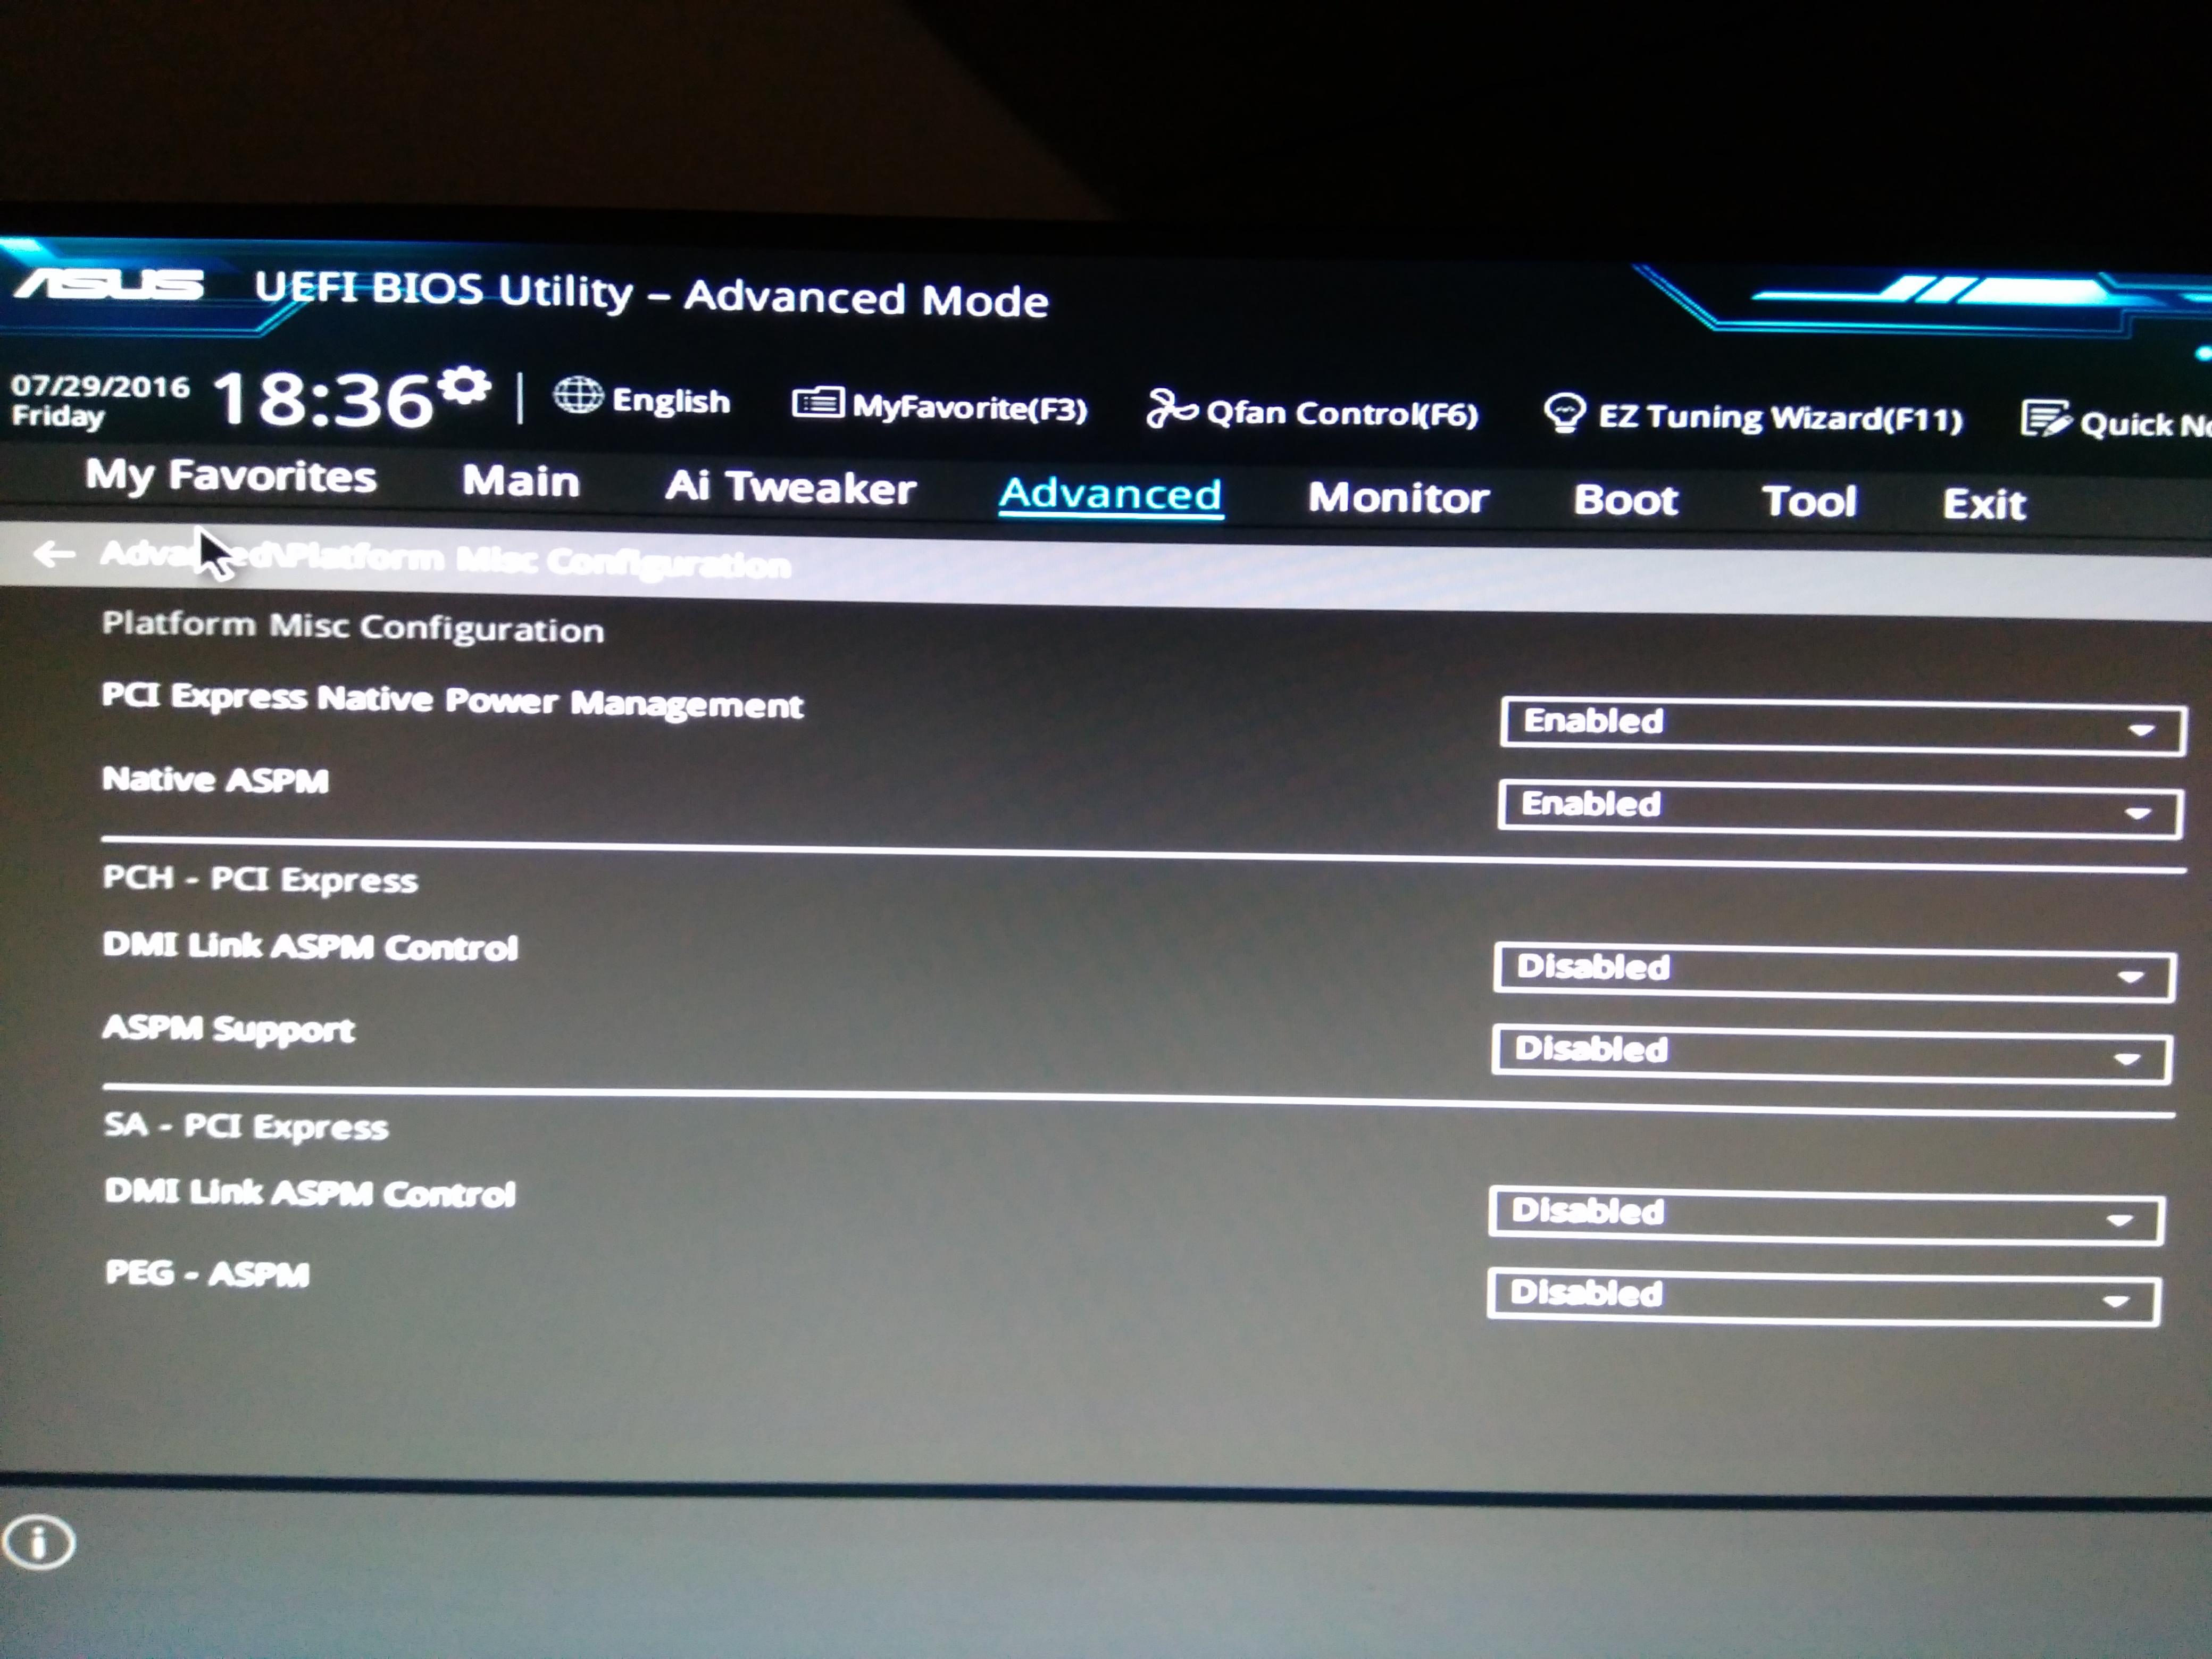Switch to the Ai Tweaker tab
Screen dimensions: 2212x1659
point(790,487)
